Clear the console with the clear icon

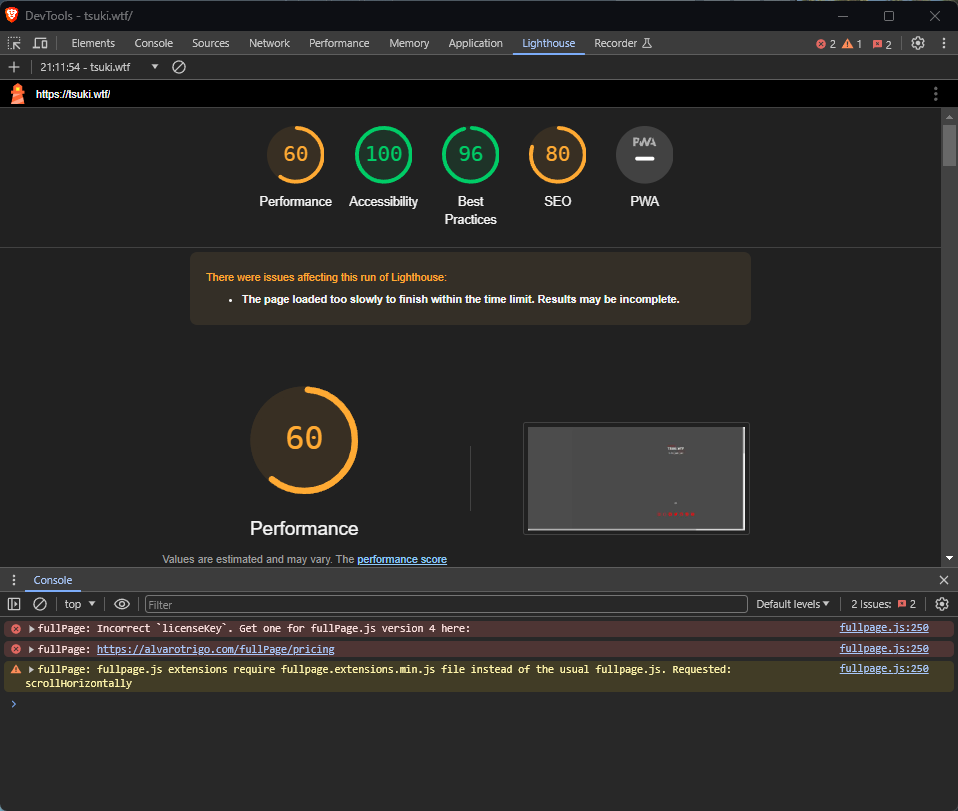pos(40,604)
